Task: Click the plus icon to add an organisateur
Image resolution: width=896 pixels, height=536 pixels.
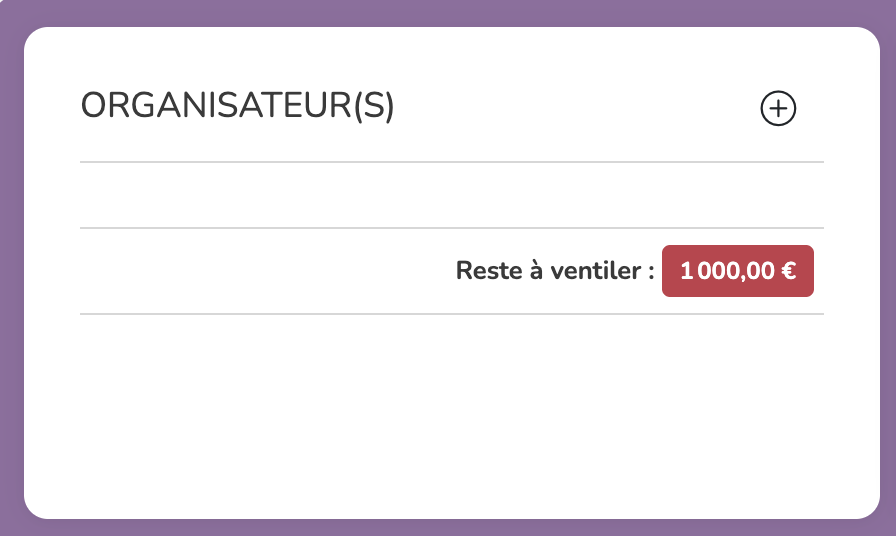Action: (x=778, y=108)
